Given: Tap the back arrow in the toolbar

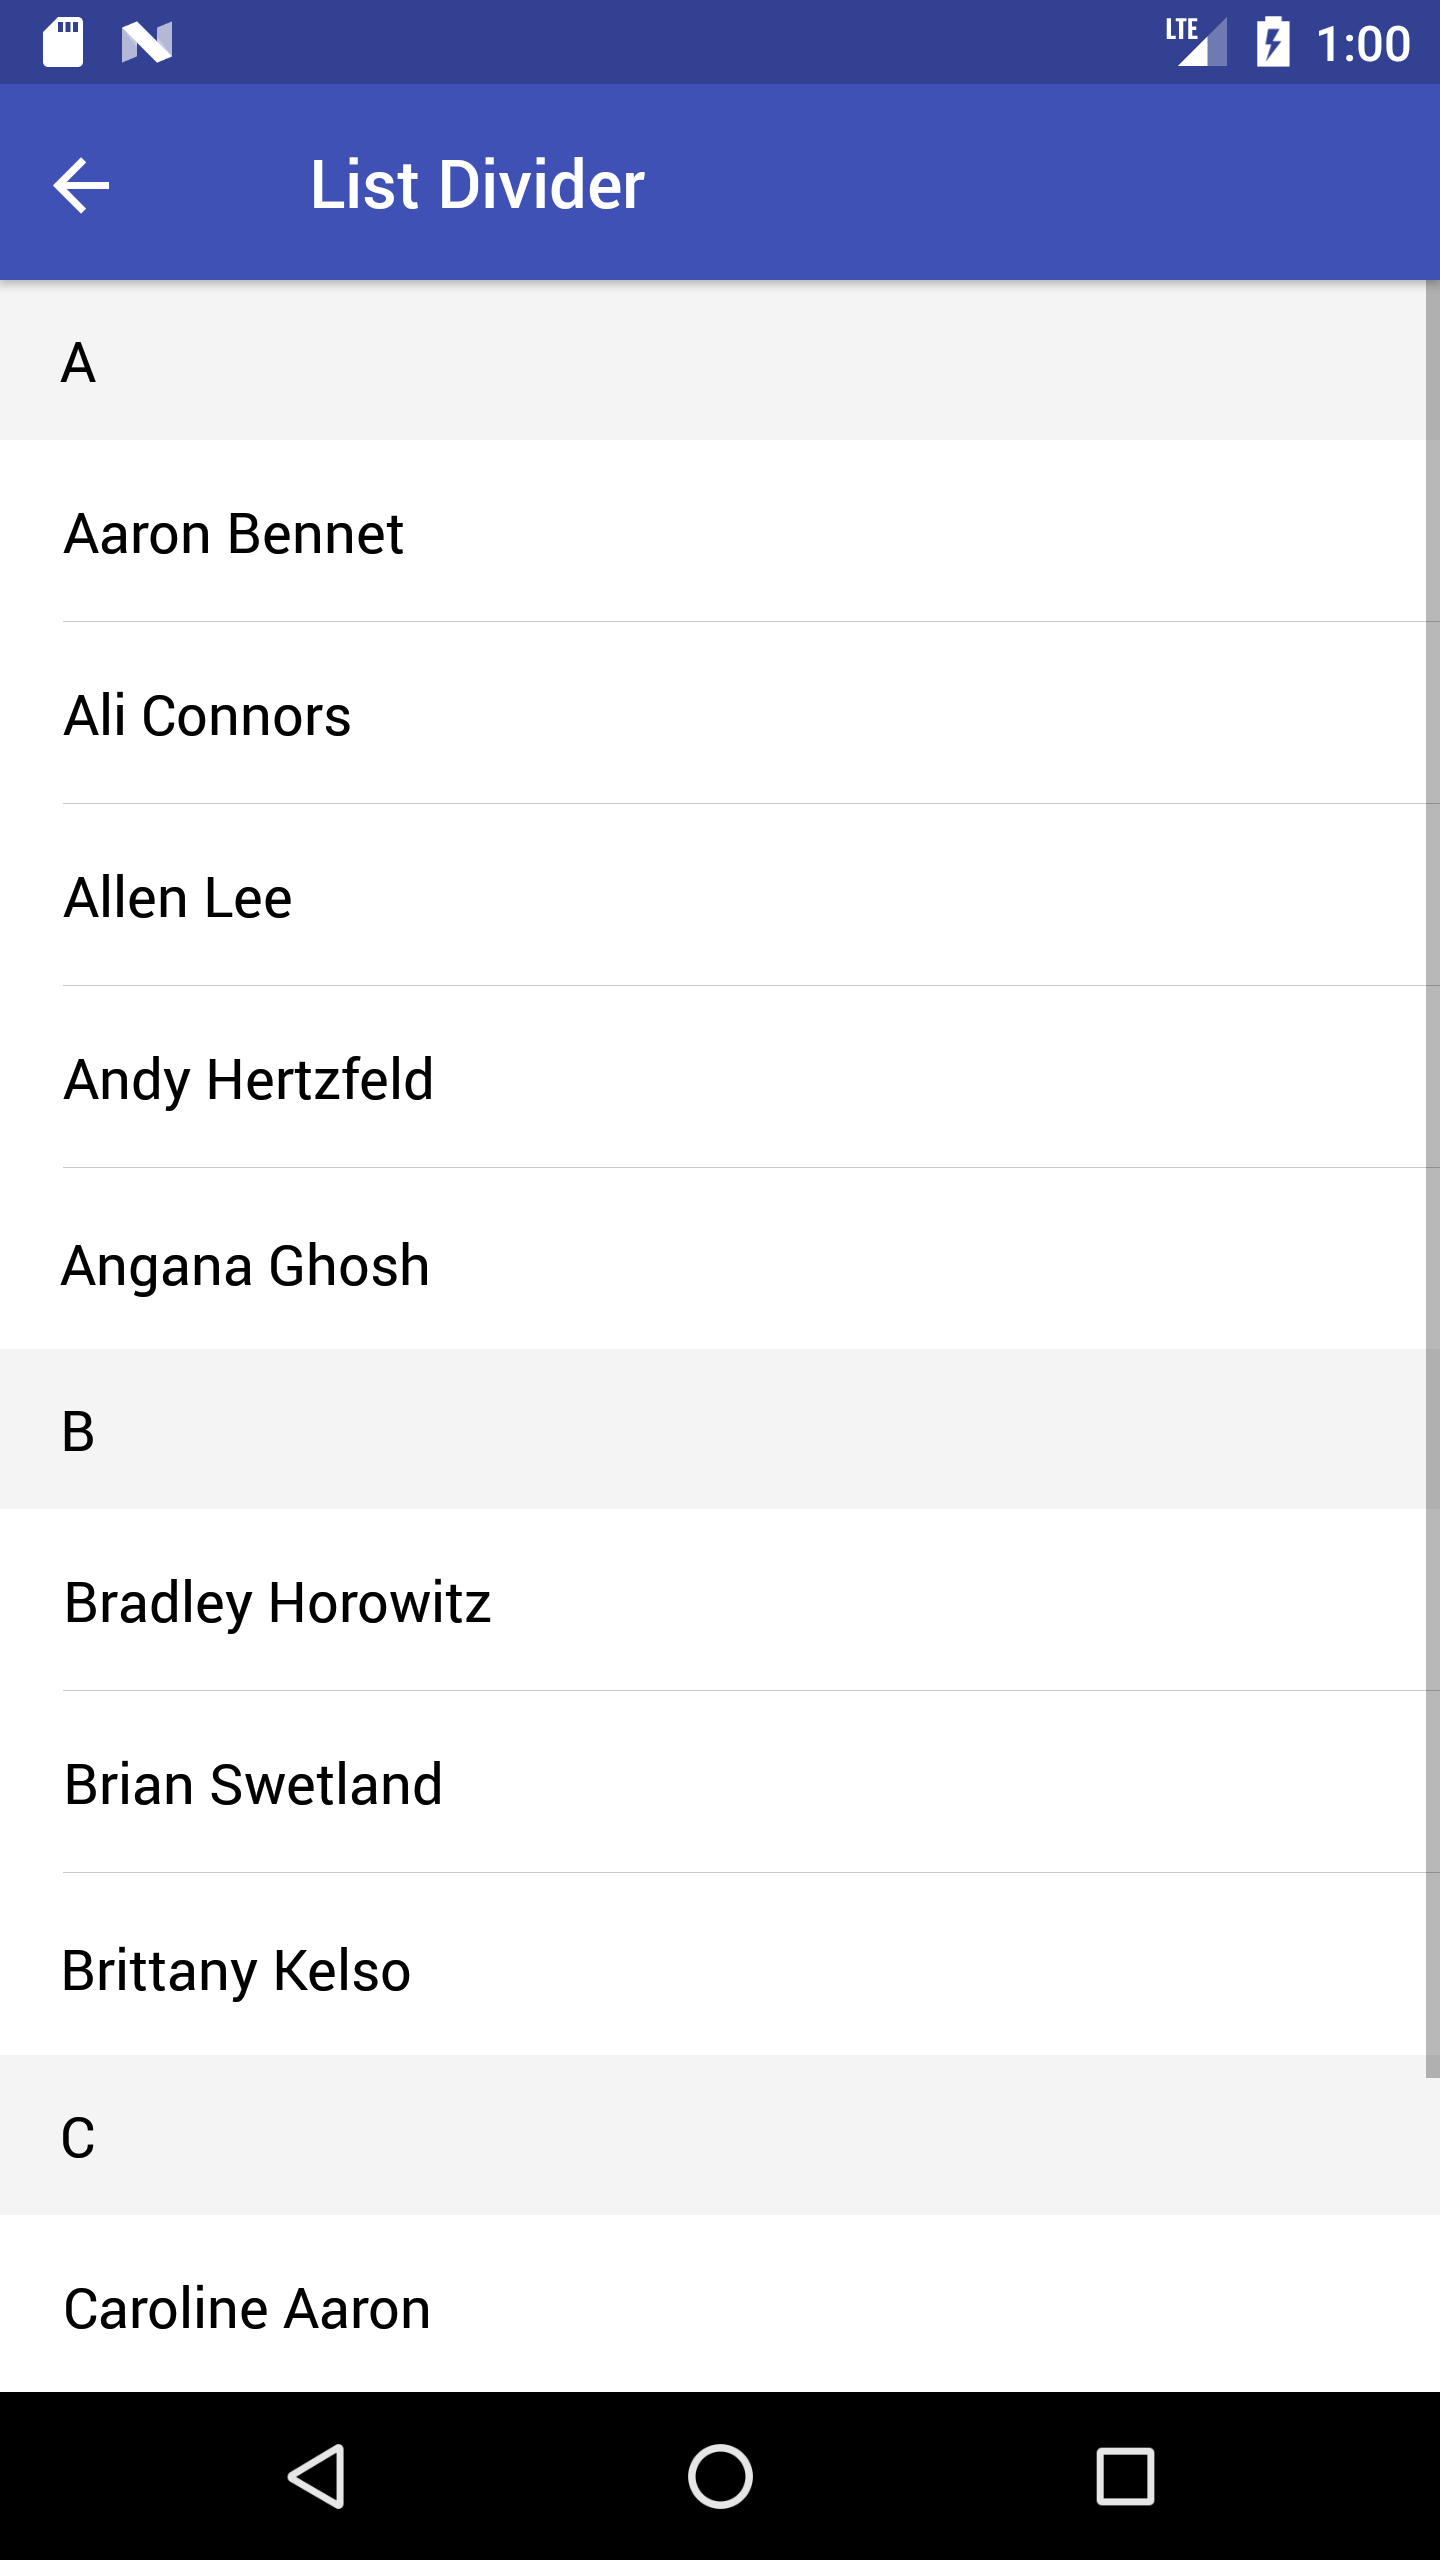Looking at the screenshot, I should pyautogui.click(x=81, y=185).
